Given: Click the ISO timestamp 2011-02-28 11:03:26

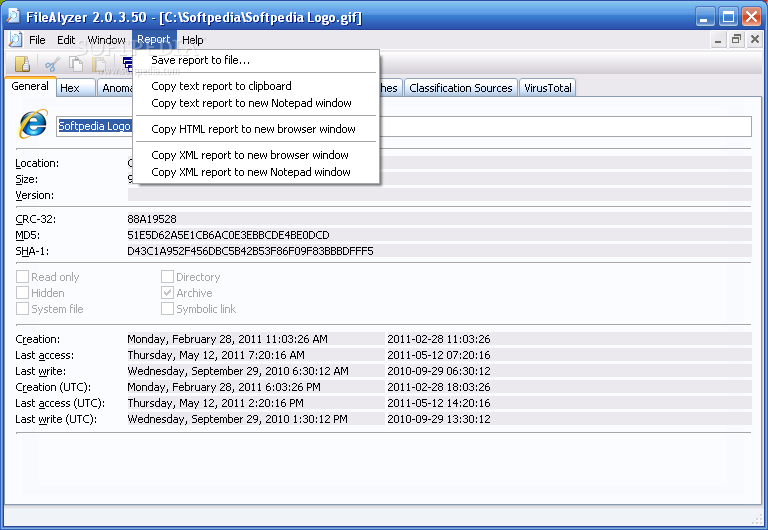Looking at the screenshot, I should tap(439, 339).
